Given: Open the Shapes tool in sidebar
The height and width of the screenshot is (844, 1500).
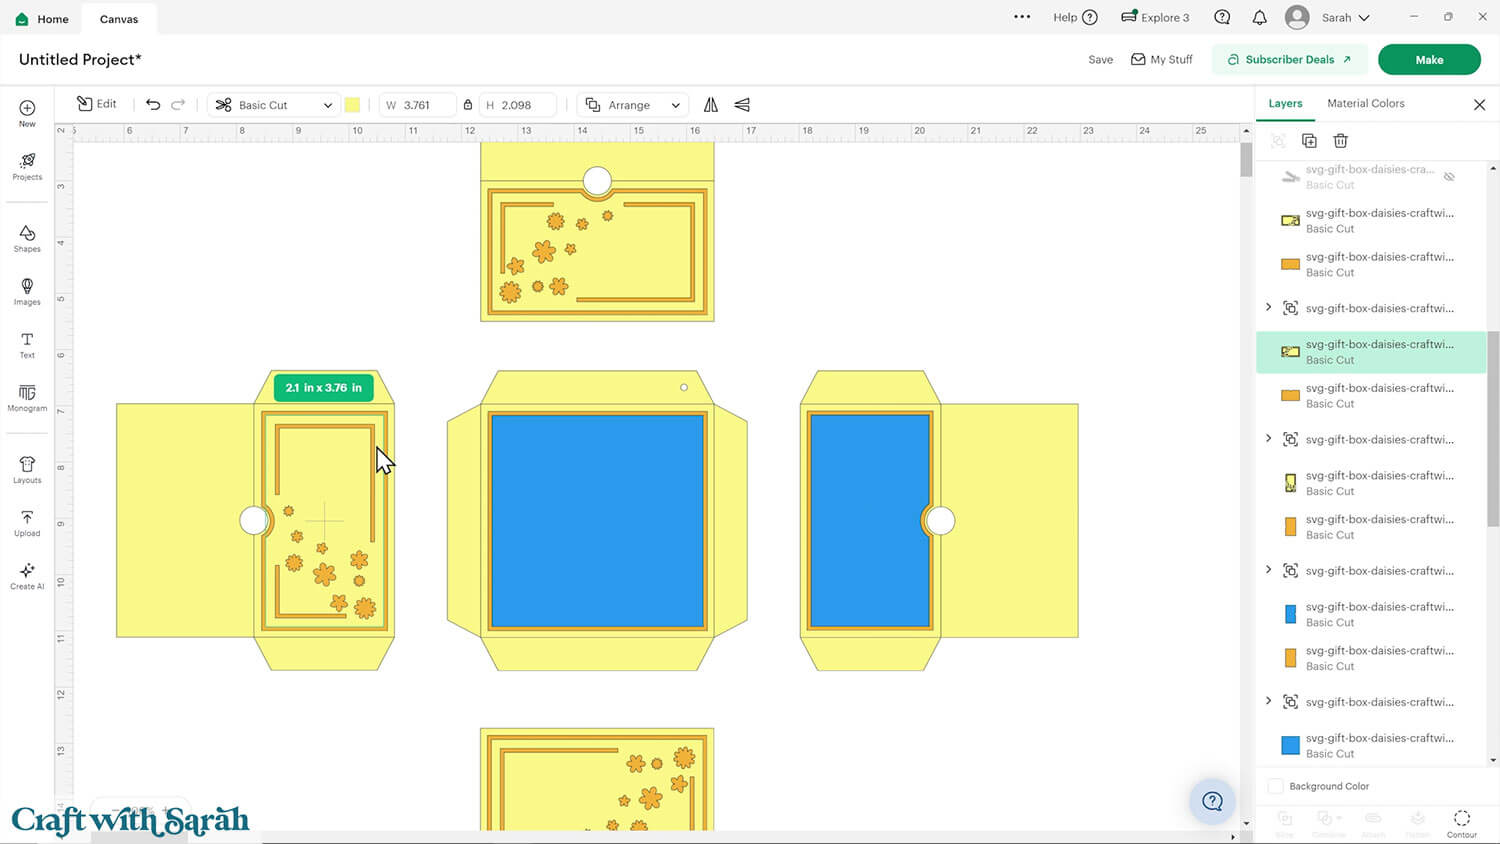Looking at the screenshot, I should [27, 237].
